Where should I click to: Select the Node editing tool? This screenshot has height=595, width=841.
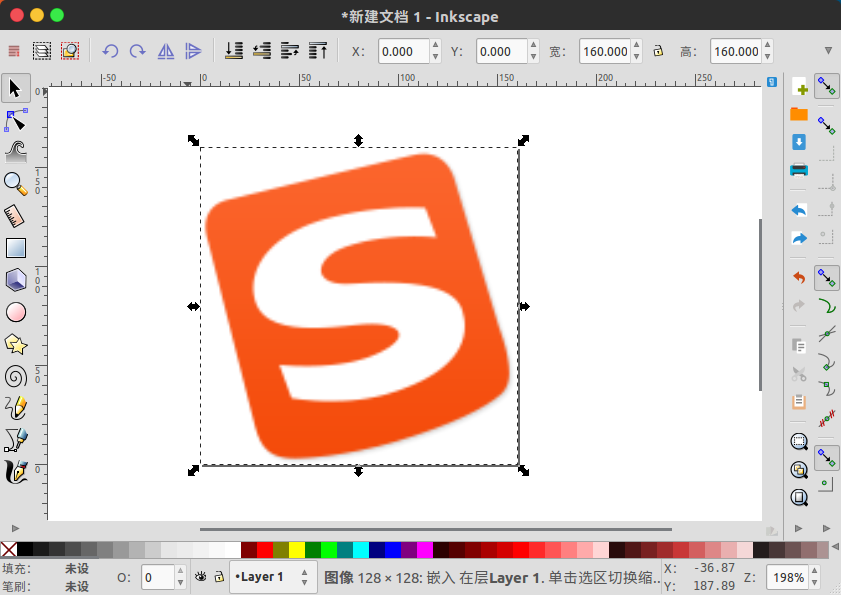click(15, 121)
